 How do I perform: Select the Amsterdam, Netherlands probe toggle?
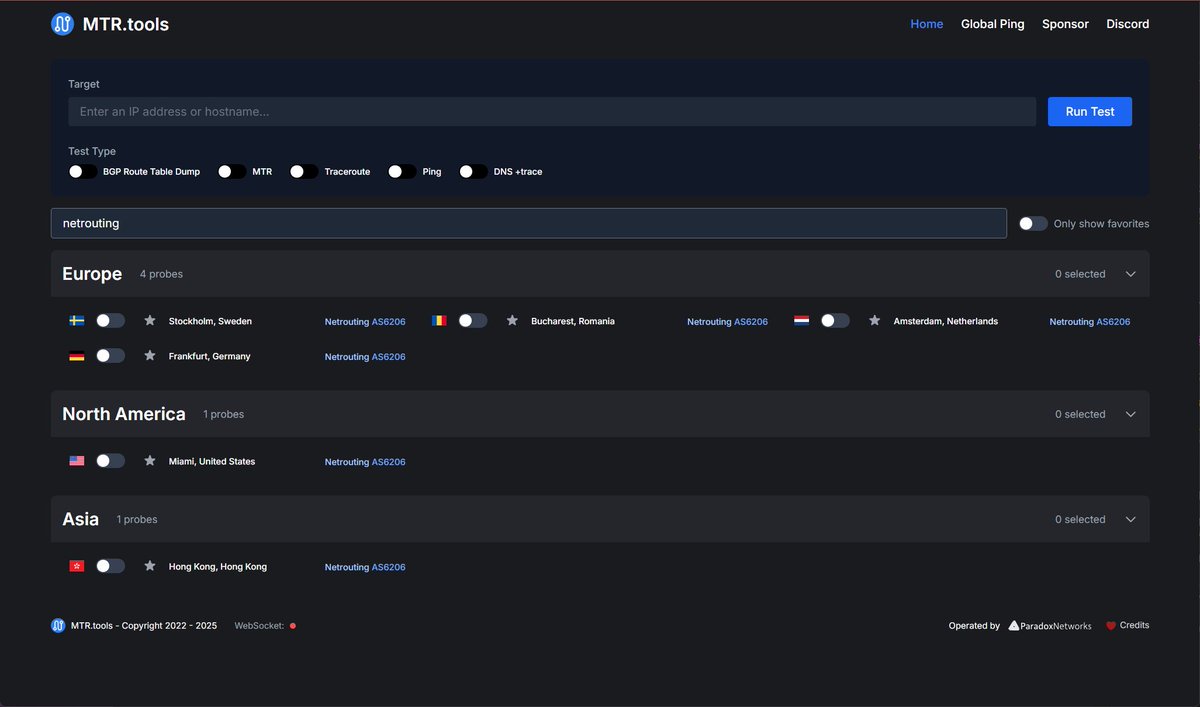tap(835, 321)
